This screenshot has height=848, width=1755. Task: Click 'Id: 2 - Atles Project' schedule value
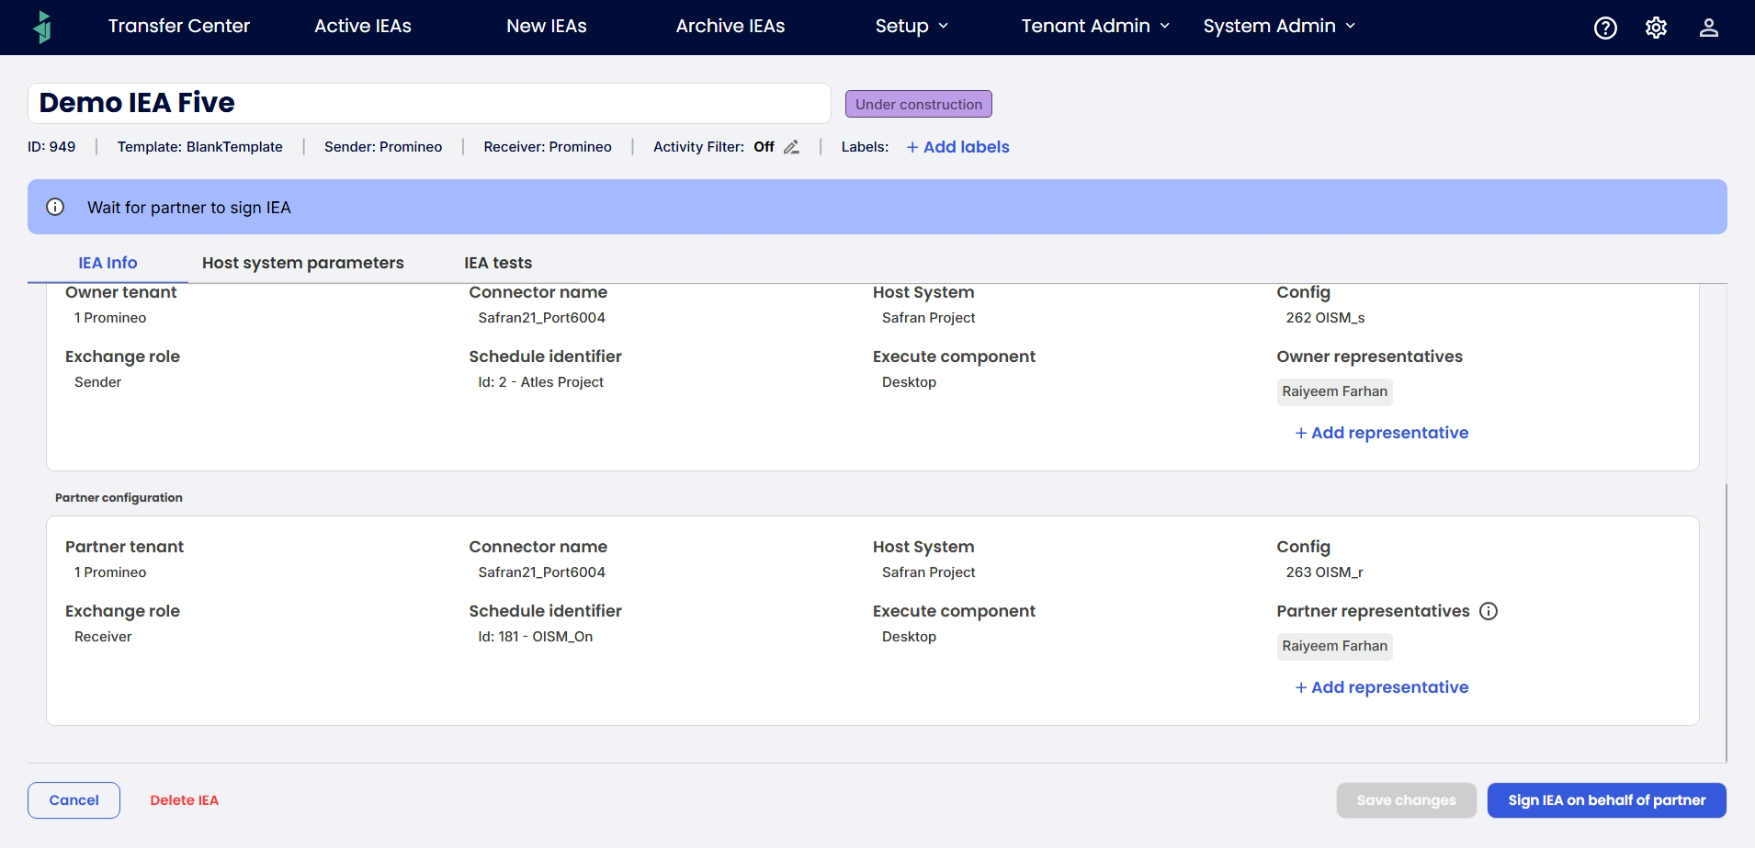pyautogui.click(x=541, y=382)
